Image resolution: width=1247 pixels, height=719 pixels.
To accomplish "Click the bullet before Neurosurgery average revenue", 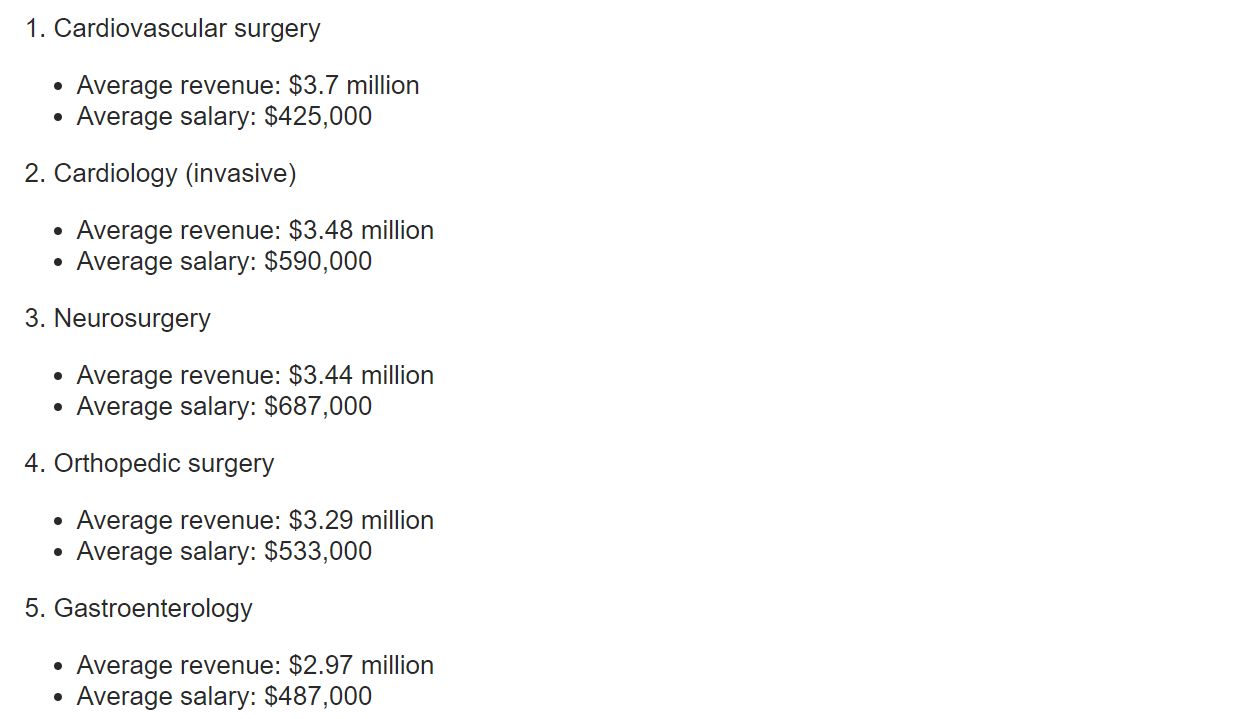I will 60,378.
